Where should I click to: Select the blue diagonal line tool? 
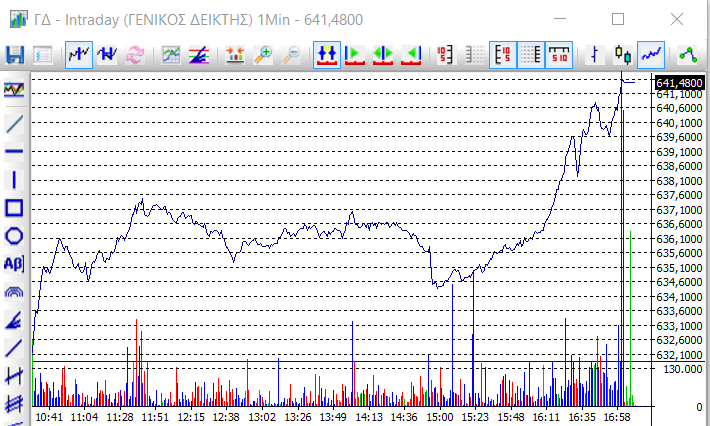click(x=14, y=348)
